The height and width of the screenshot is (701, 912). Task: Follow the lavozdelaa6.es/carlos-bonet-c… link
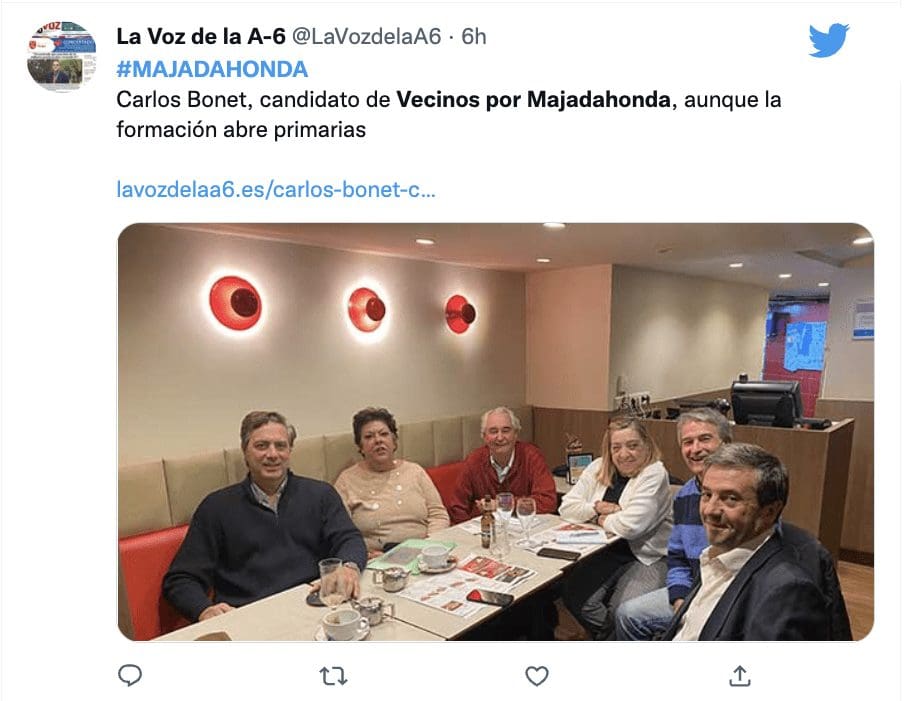276,190
